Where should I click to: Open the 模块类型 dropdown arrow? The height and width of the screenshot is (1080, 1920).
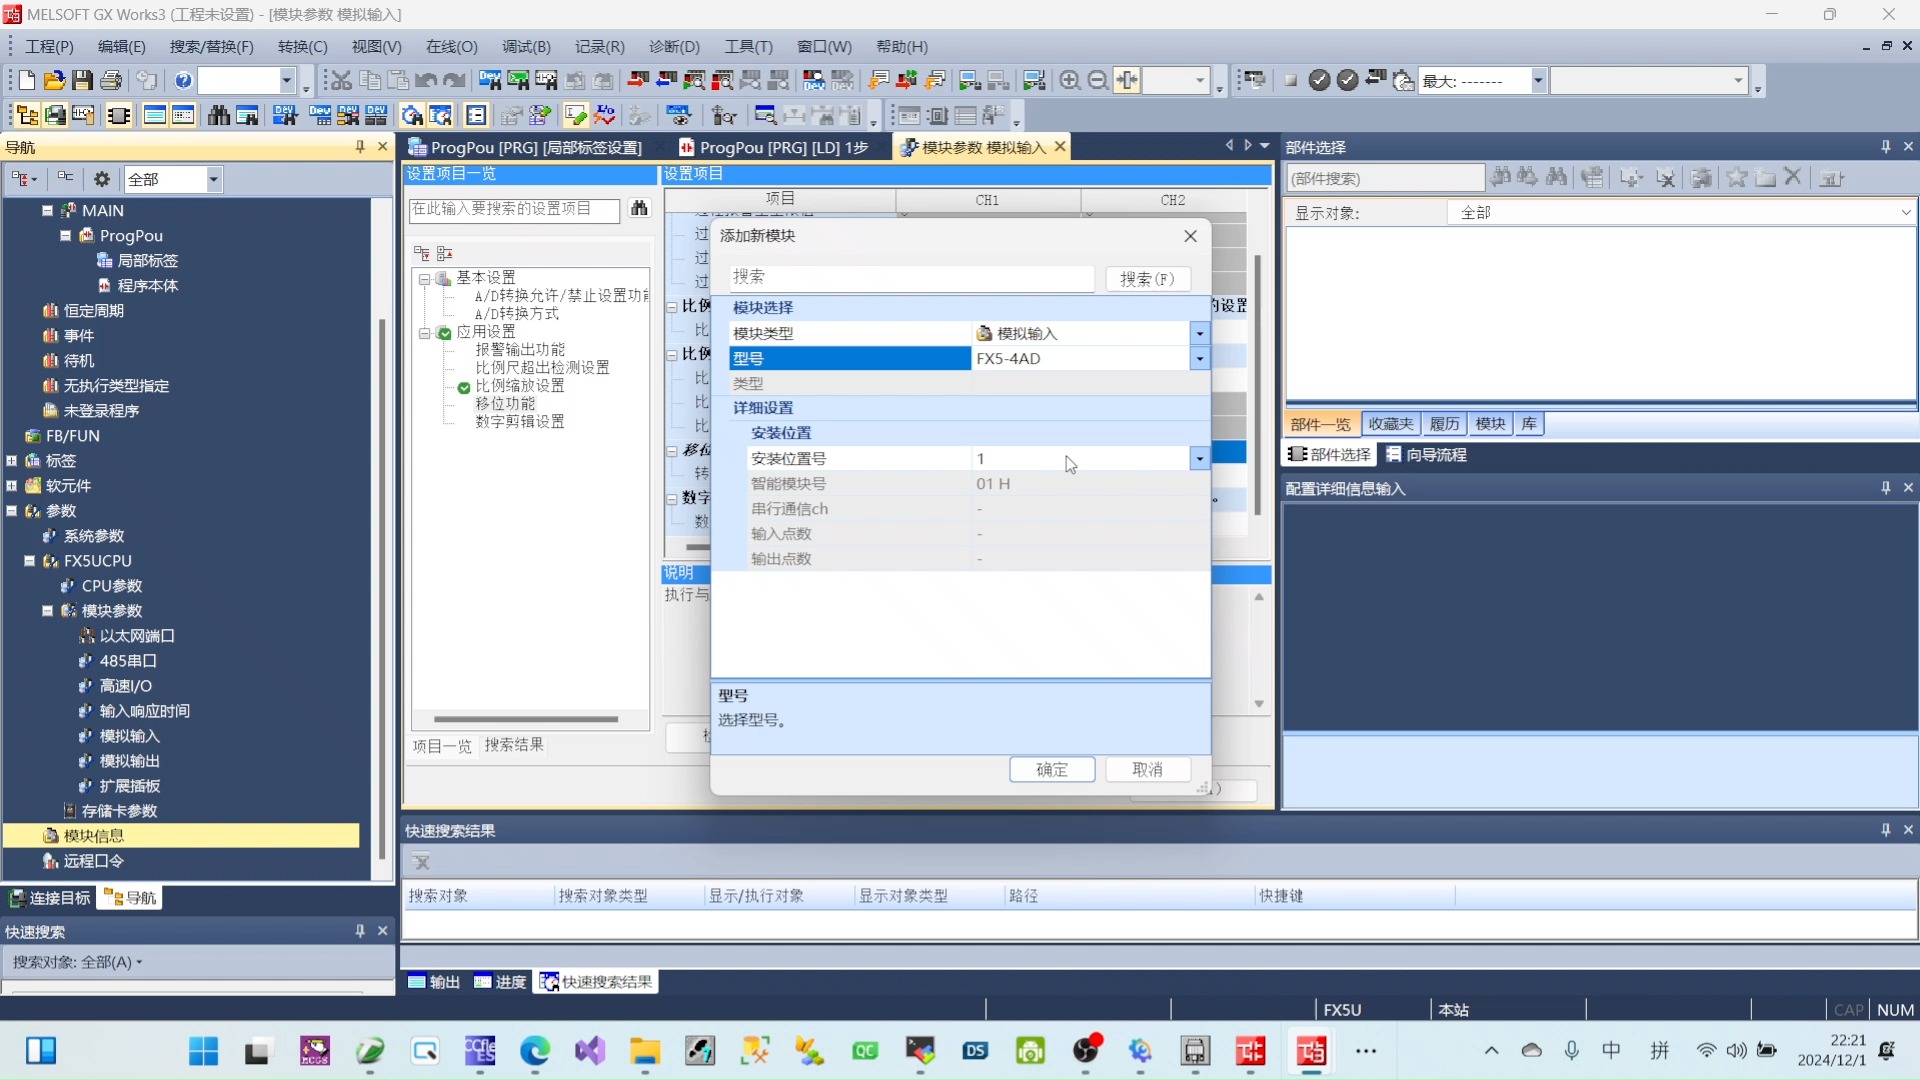tap(1199, 333)
